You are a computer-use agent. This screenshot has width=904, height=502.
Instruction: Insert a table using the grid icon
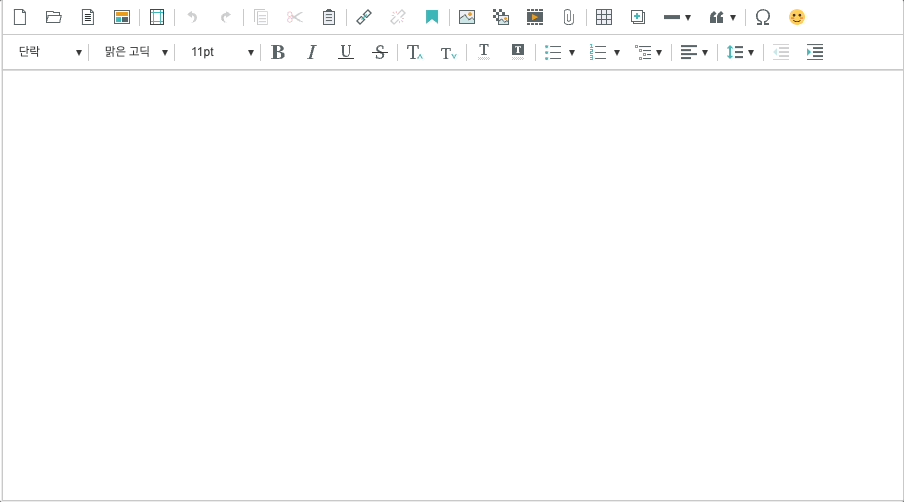[603, 17]
